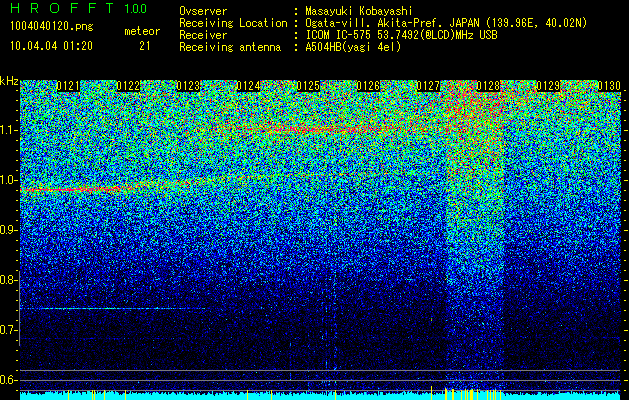Click the 'meteor' label
This screenshot has height=400, width=629.
pyautogui.click(x=142, y=31)
